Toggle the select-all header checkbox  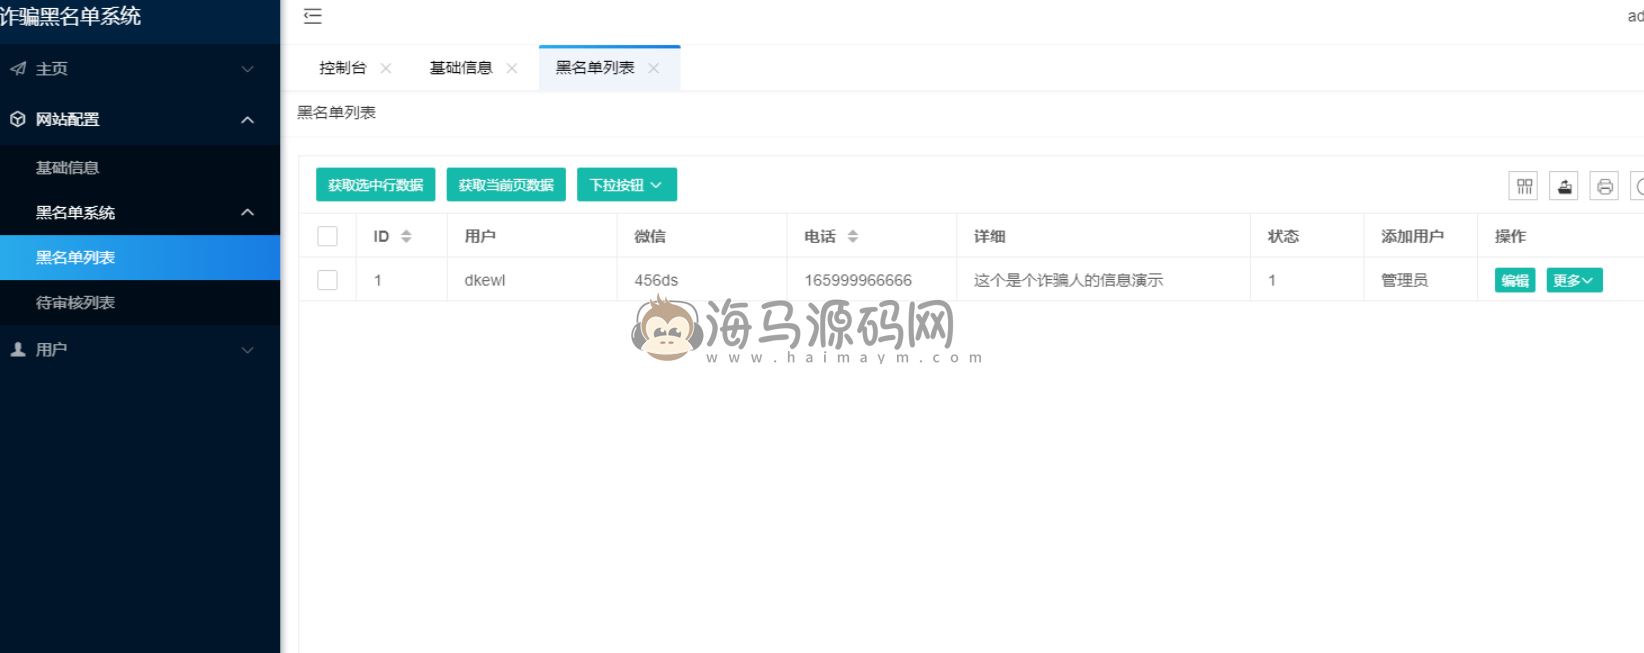(x=327, y=237)
